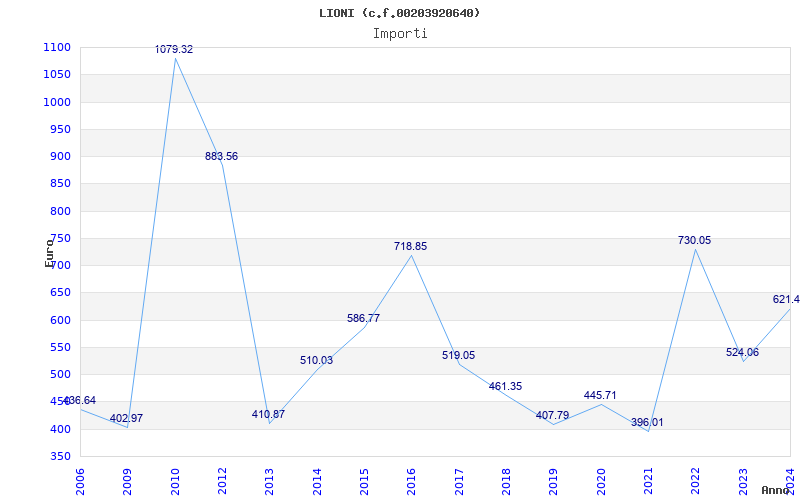
Task: Click the Anno axis title
Action: click(776, 490)
